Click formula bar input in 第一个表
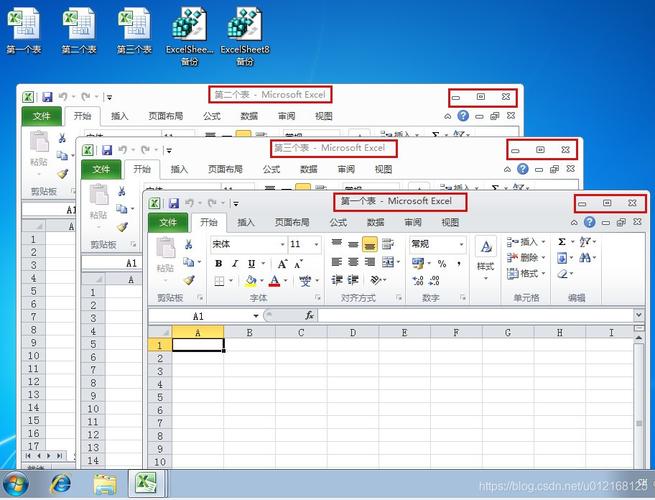 point(475,315)
